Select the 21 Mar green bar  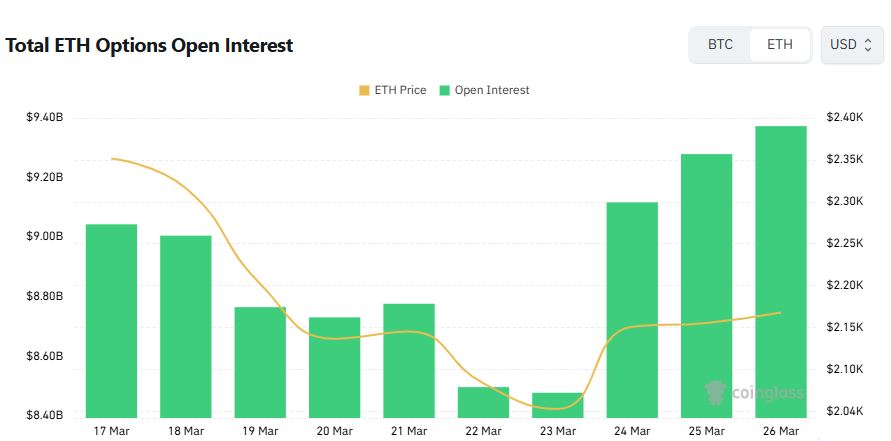[x=409, y=360]
